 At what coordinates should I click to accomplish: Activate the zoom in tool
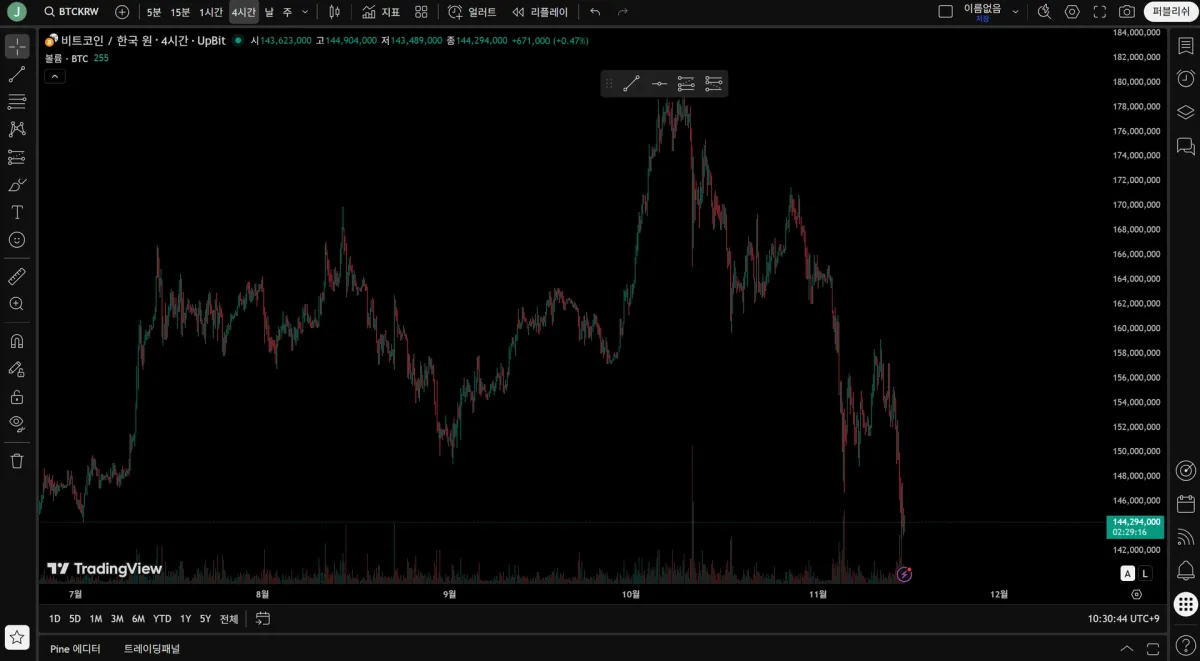(x=17, y=304)
